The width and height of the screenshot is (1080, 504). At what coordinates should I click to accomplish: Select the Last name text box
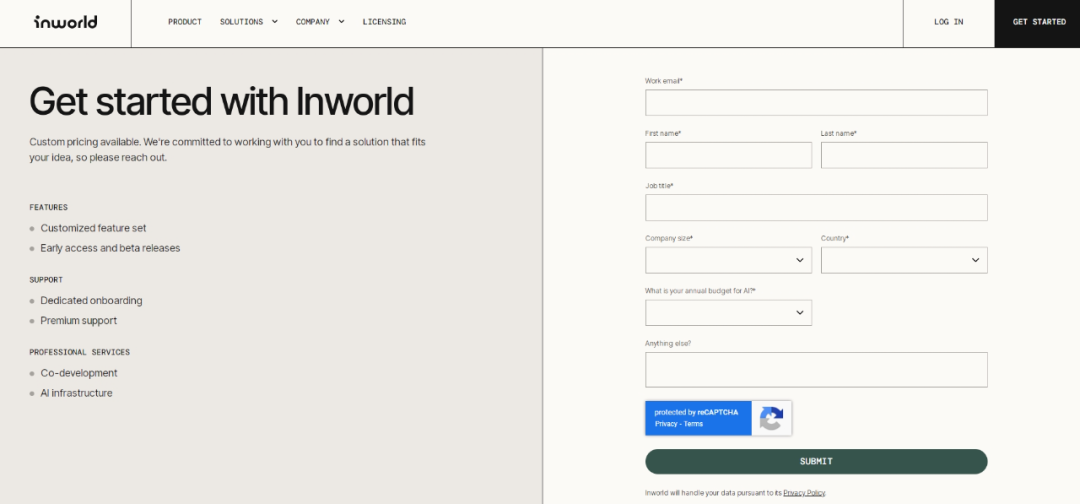[x=904, y=155]
